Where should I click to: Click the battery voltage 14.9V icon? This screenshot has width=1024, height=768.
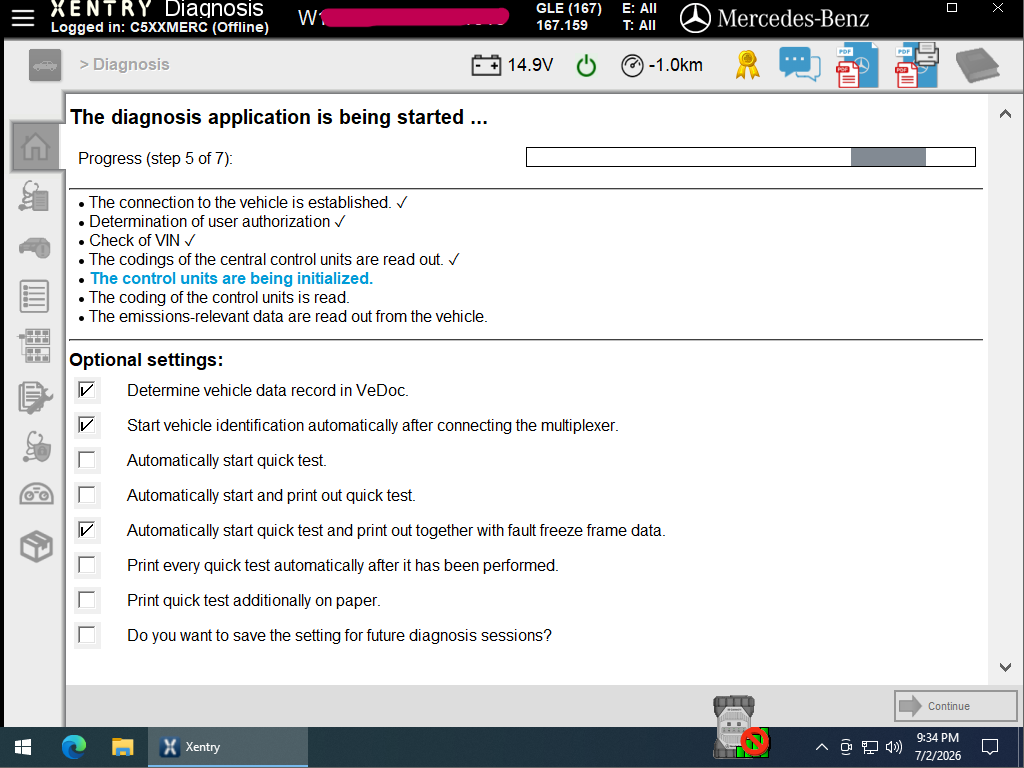[486, 65]
